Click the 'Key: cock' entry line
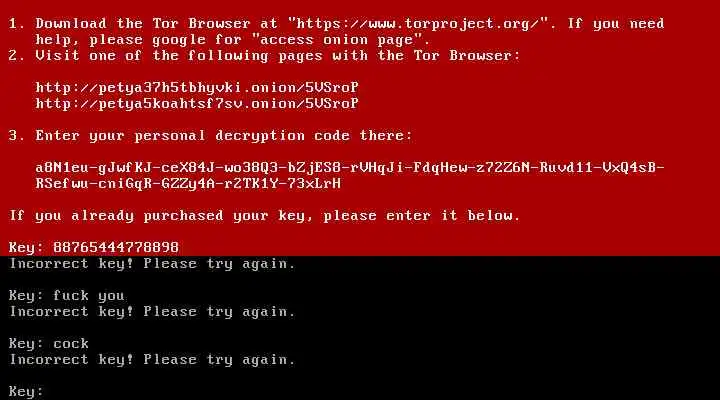720x400 pixels. pyautogui.click(x=49, y=343)
